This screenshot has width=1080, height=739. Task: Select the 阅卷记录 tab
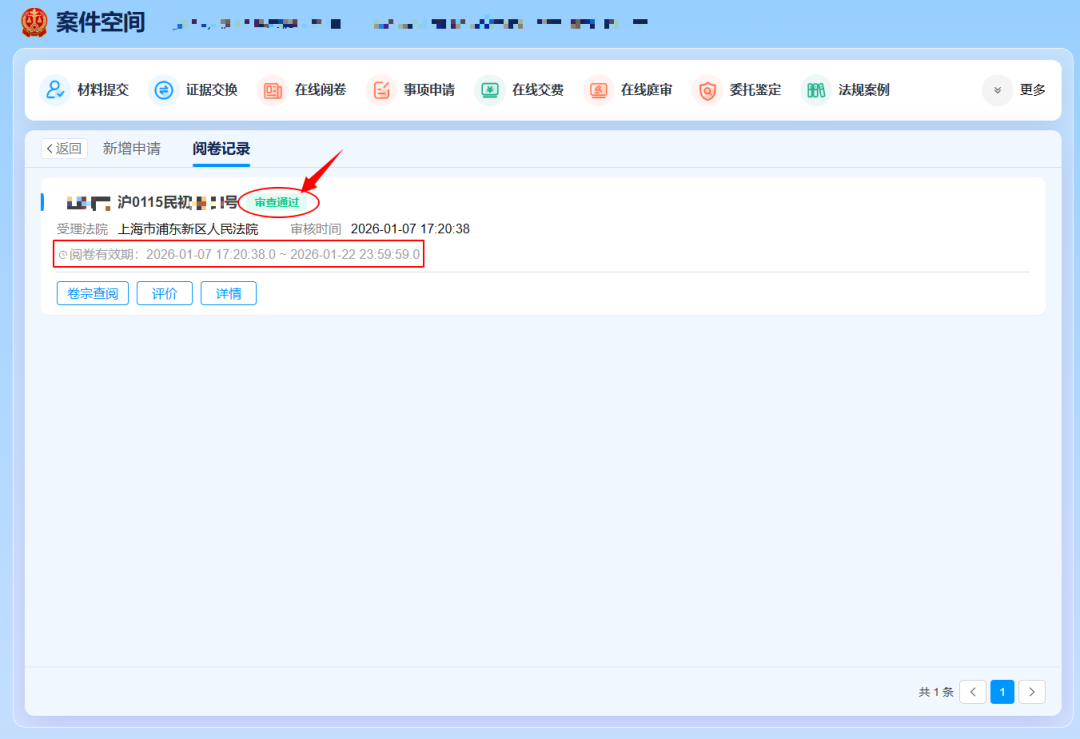click(x=221, y=148)
